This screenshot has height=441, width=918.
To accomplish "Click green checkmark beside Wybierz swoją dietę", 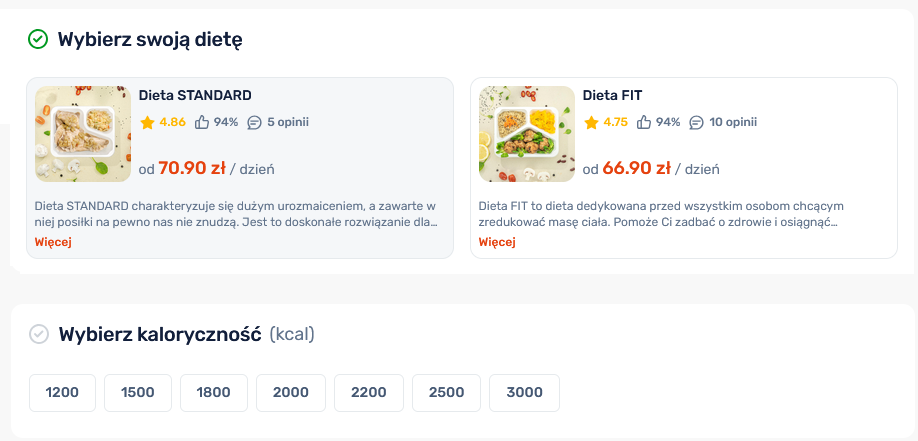I will [x=38, y=40].
